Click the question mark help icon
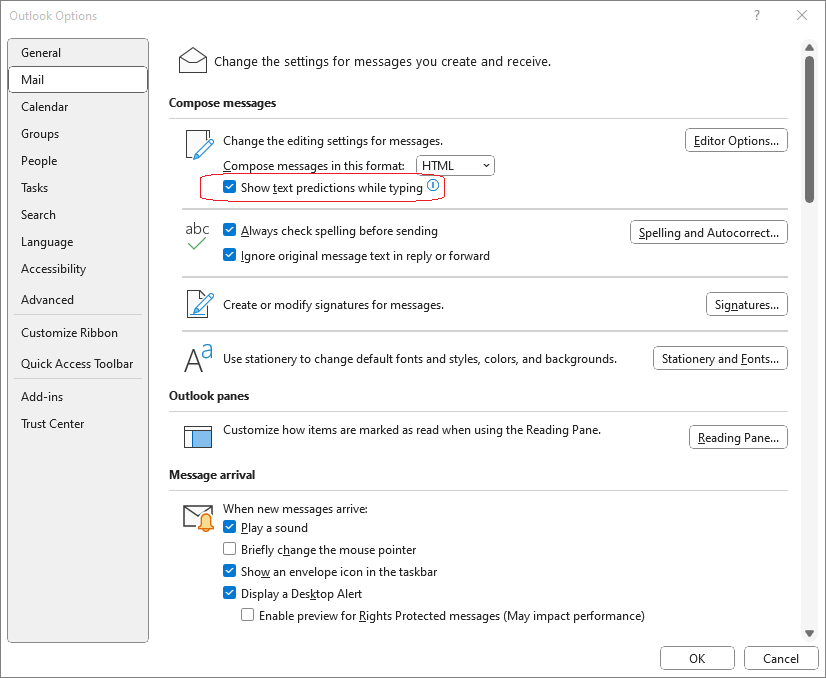 coord(757,15)
